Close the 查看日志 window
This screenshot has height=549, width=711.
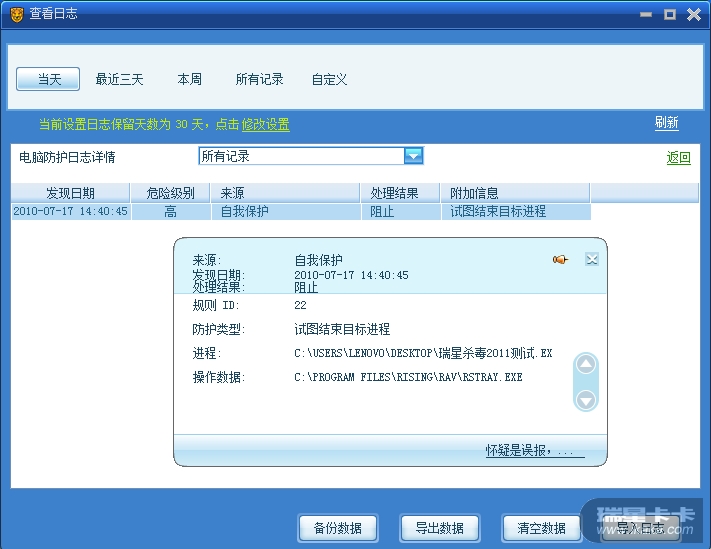click(x=694, y=15)
